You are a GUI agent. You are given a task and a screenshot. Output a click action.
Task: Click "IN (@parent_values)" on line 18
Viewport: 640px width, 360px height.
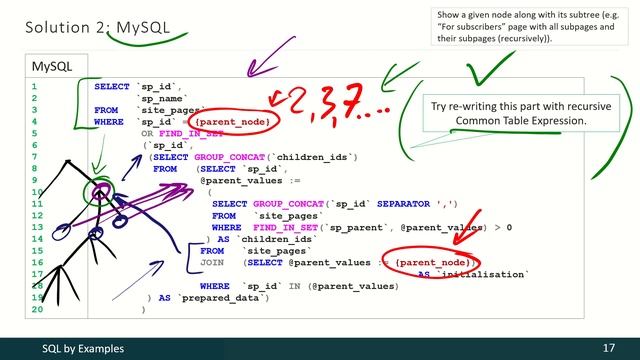(x=344, y=286)
